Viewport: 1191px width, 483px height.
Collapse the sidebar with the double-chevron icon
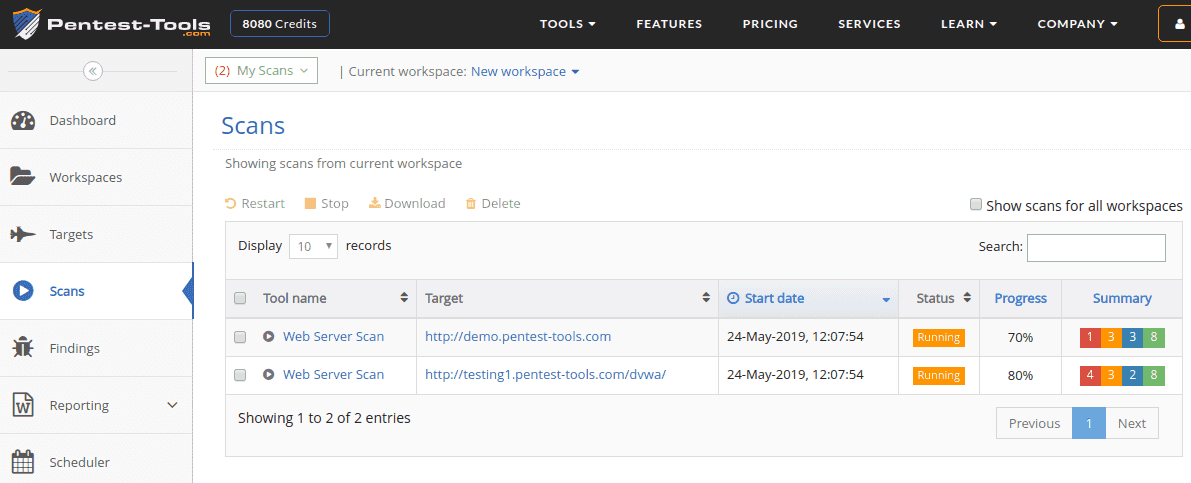tap(92, 71)
